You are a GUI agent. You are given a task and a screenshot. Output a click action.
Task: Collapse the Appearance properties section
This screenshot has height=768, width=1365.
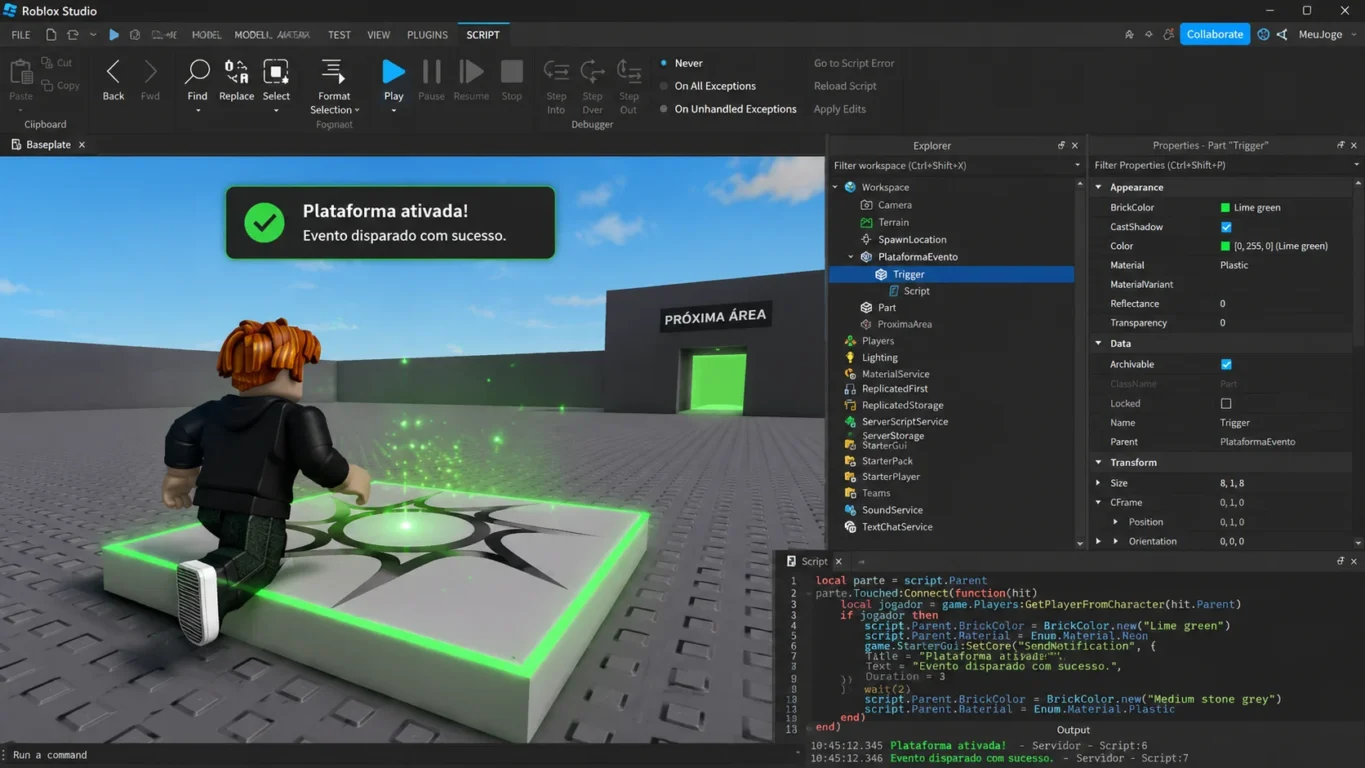point(1099,187)
